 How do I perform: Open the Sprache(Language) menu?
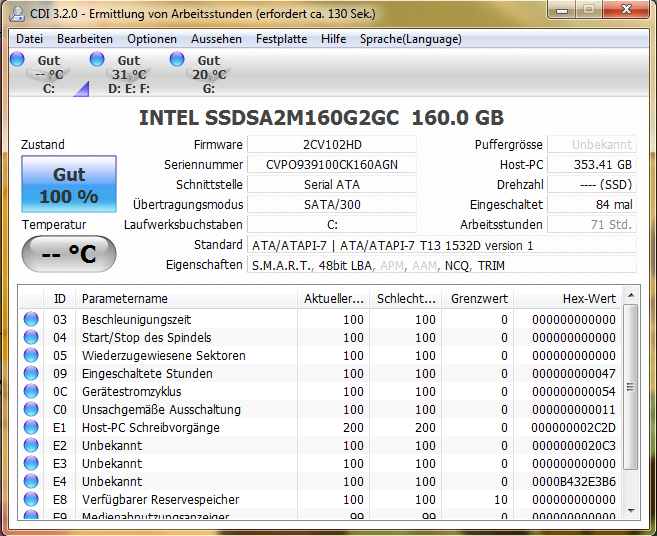click(411, 39)
